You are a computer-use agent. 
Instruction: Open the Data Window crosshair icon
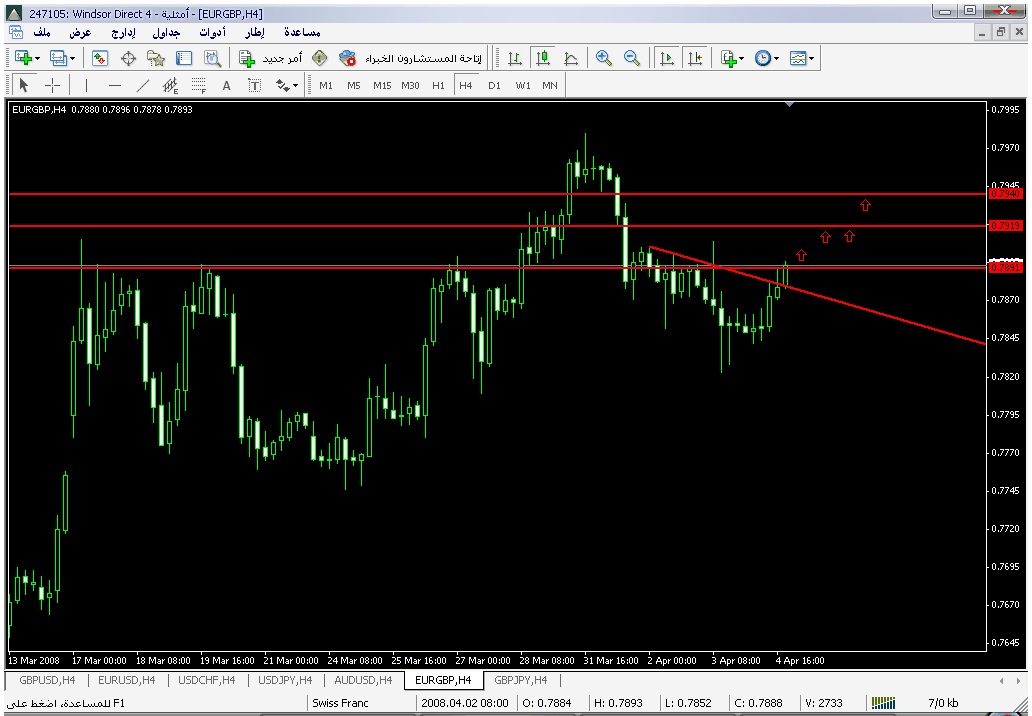[128, 59]
